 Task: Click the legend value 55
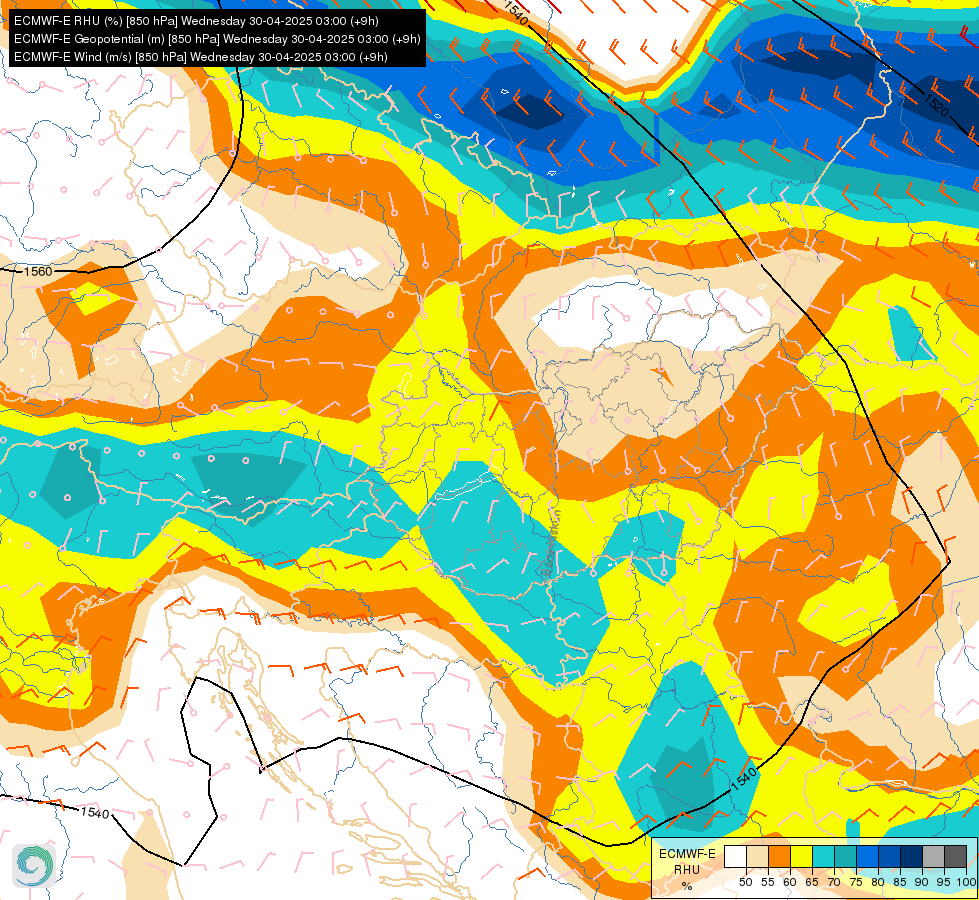click(768, 882)
